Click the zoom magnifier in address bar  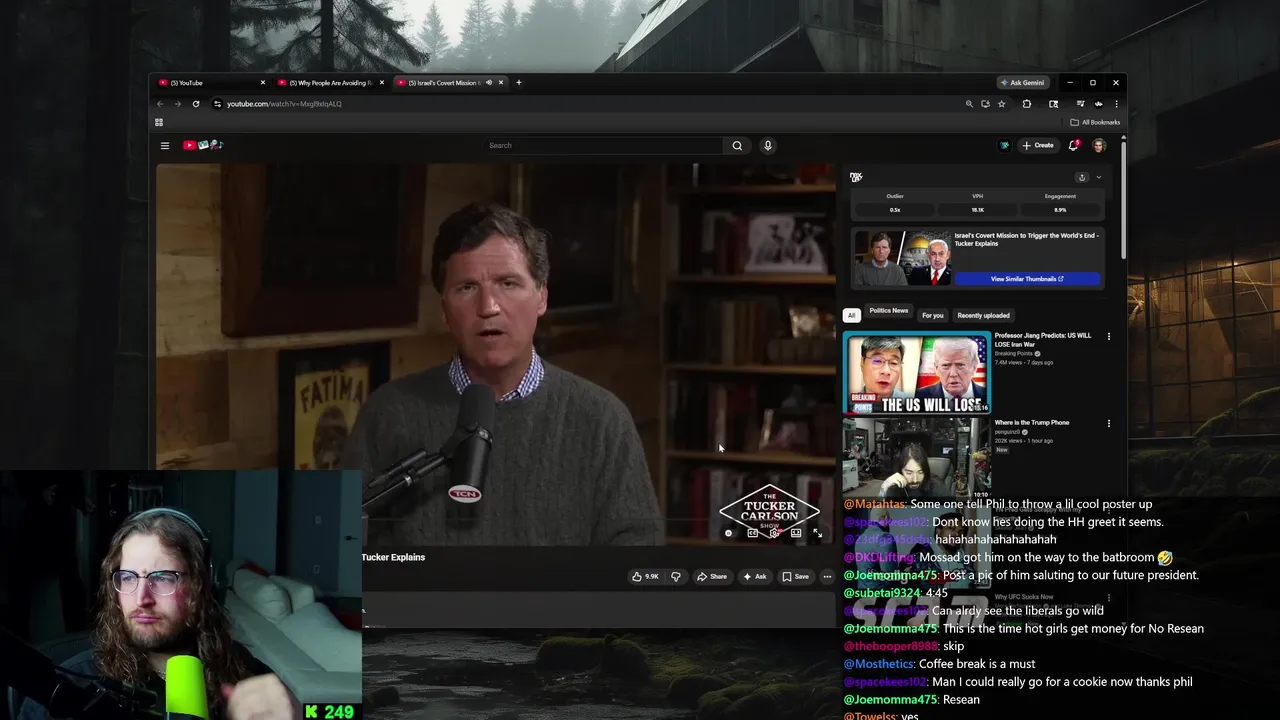pyautogui.click(x=969, y=104)
